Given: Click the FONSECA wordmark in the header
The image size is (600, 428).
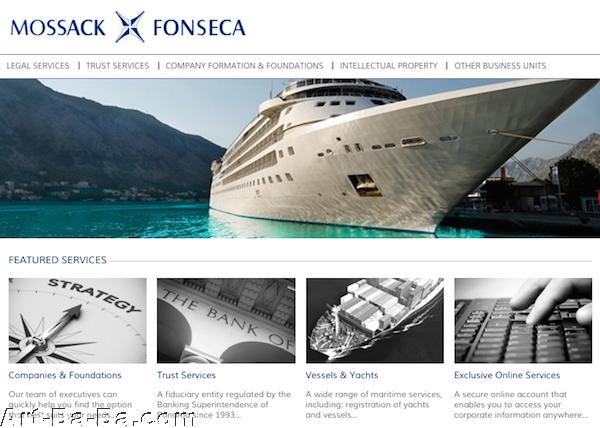Looking at the screenshot, I should coord(199,28).
